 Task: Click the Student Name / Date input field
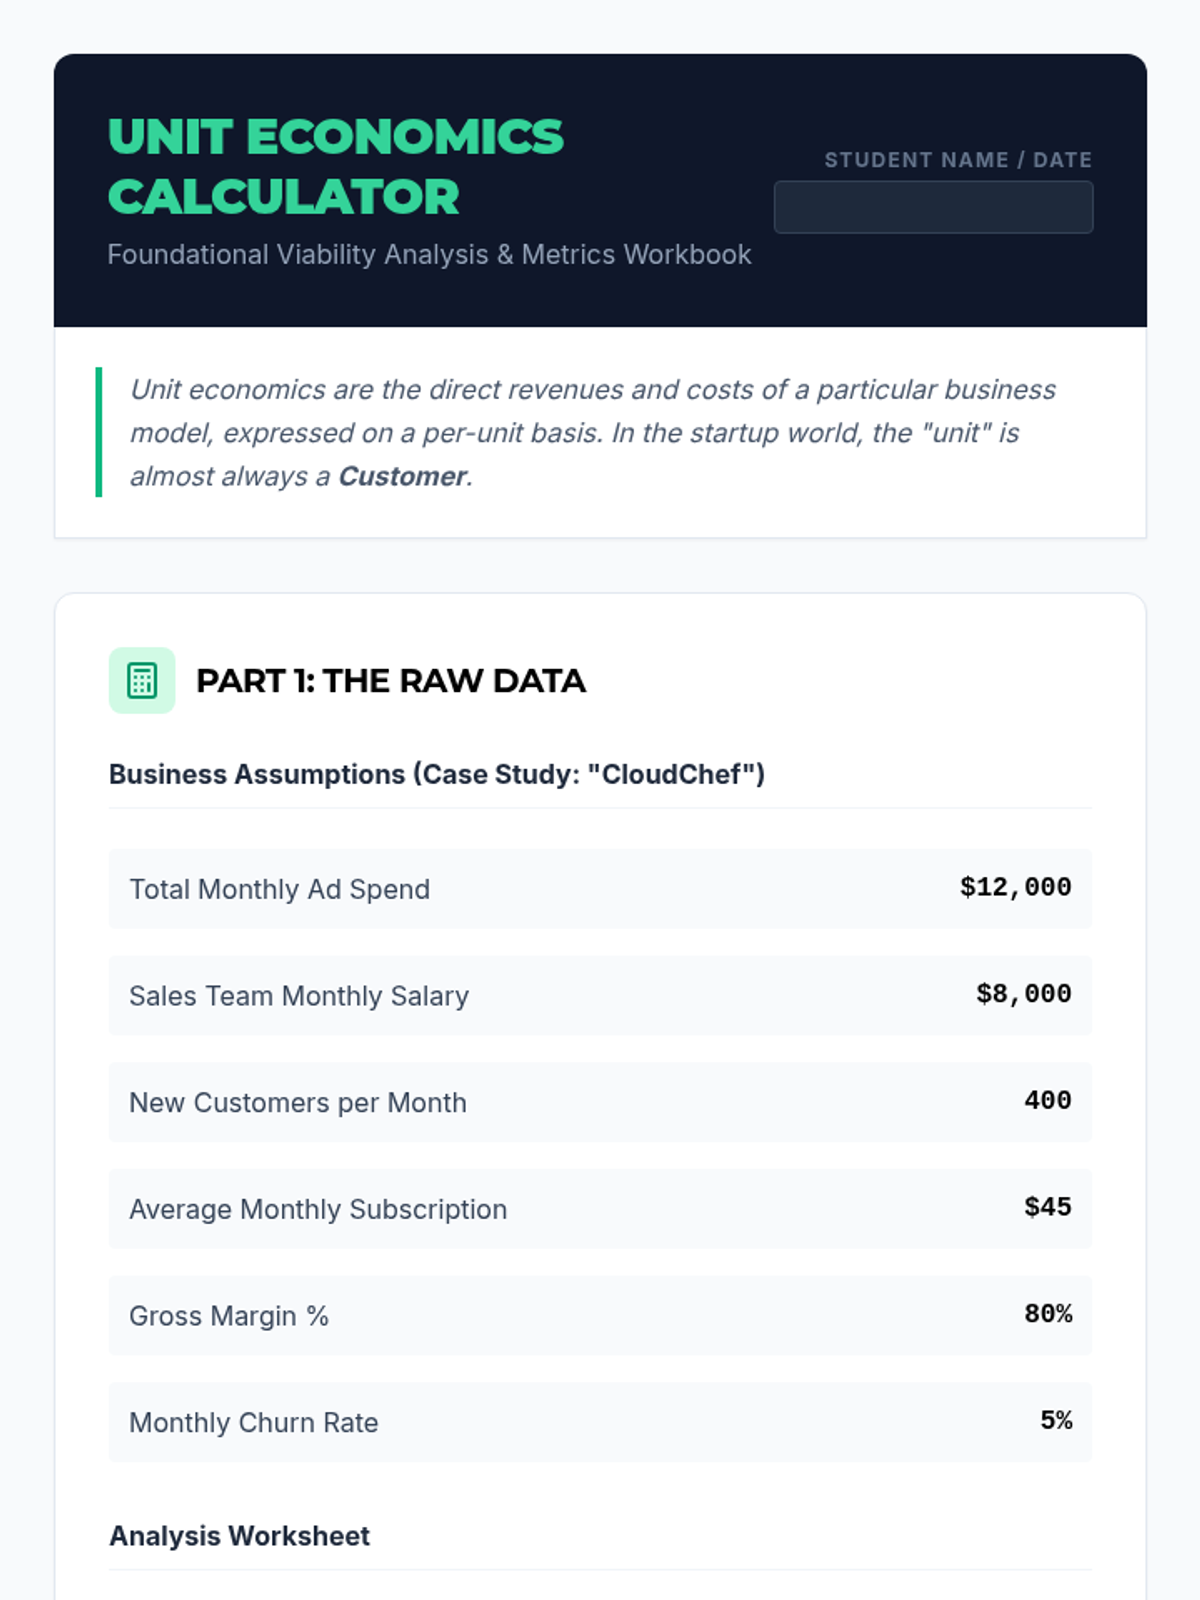[933, 207]
